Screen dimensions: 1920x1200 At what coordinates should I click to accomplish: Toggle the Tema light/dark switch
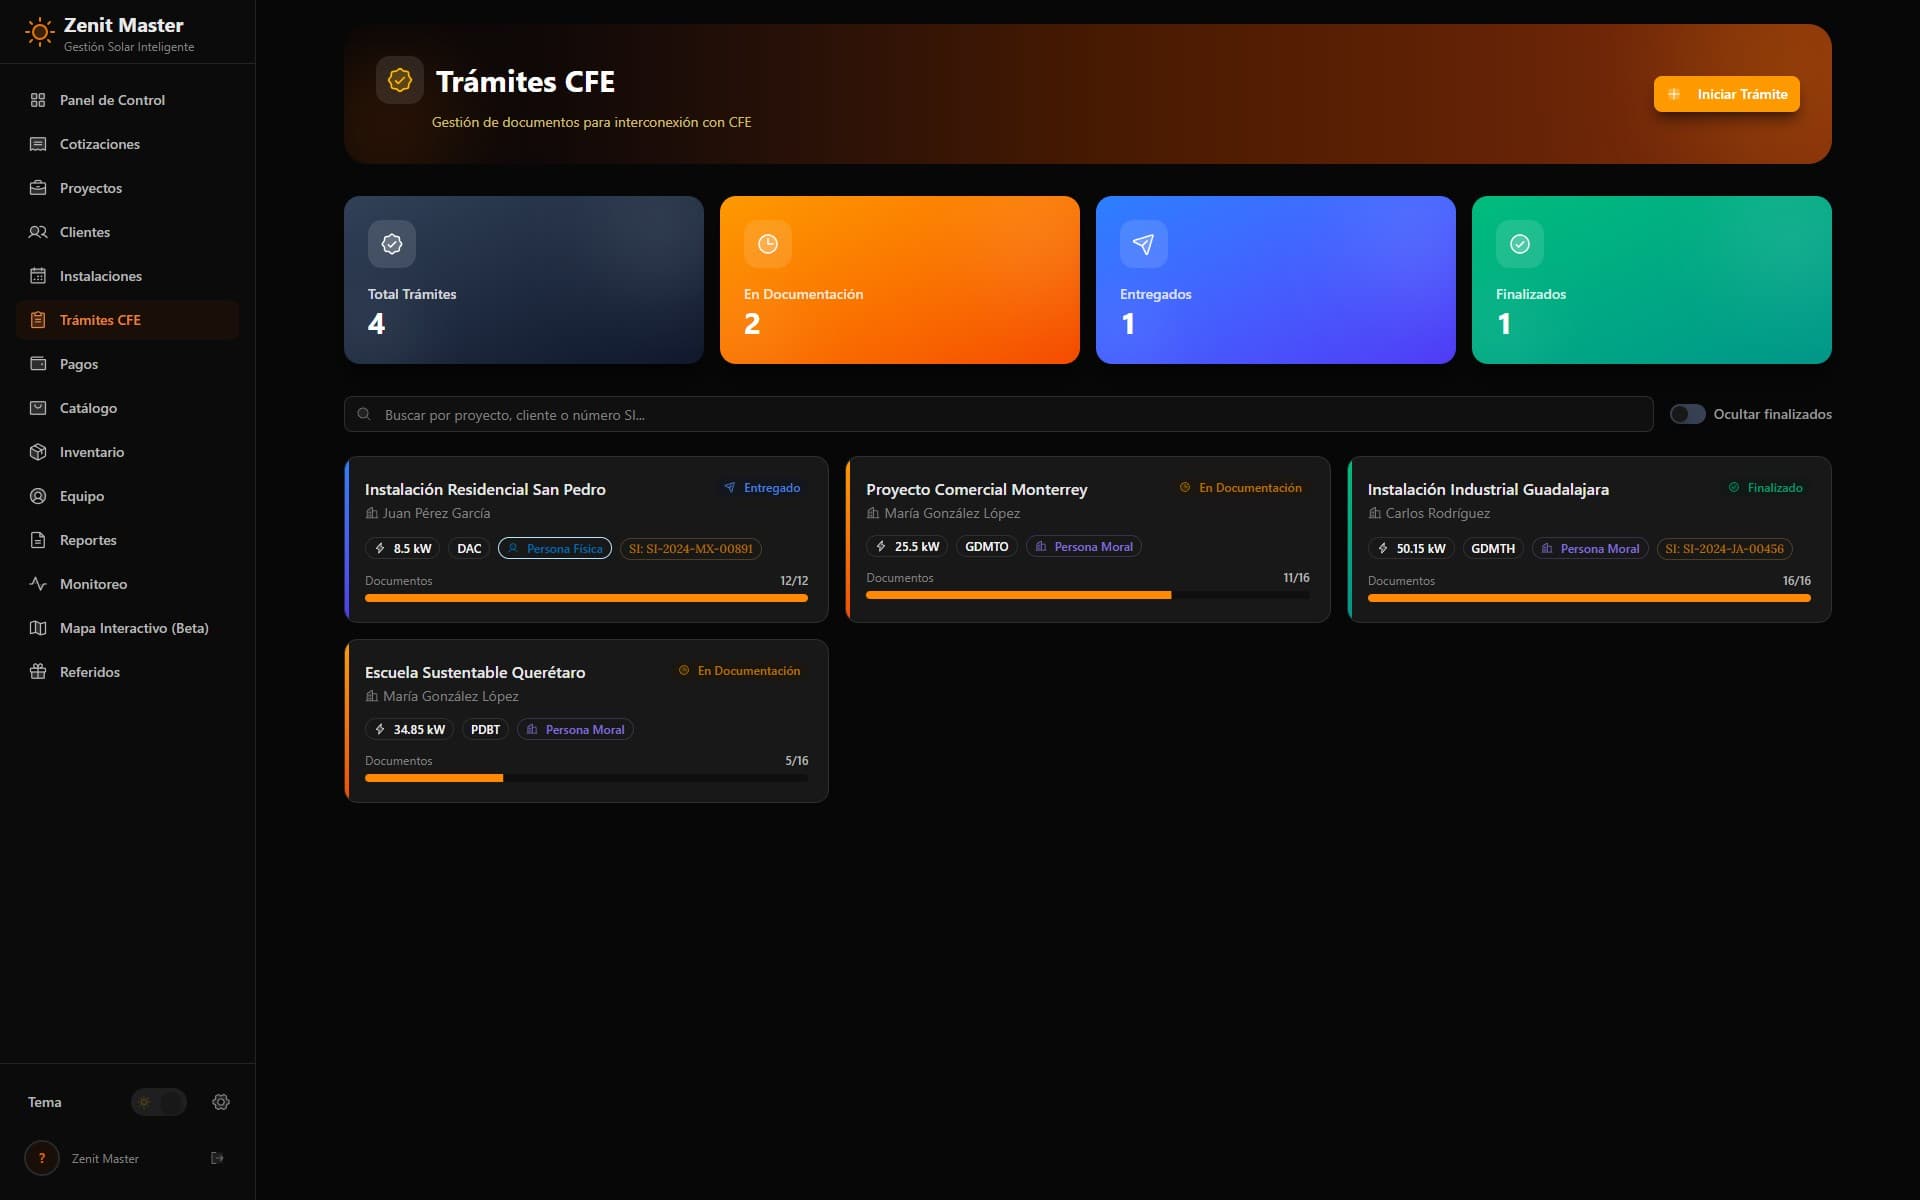tap(159, 1102)
